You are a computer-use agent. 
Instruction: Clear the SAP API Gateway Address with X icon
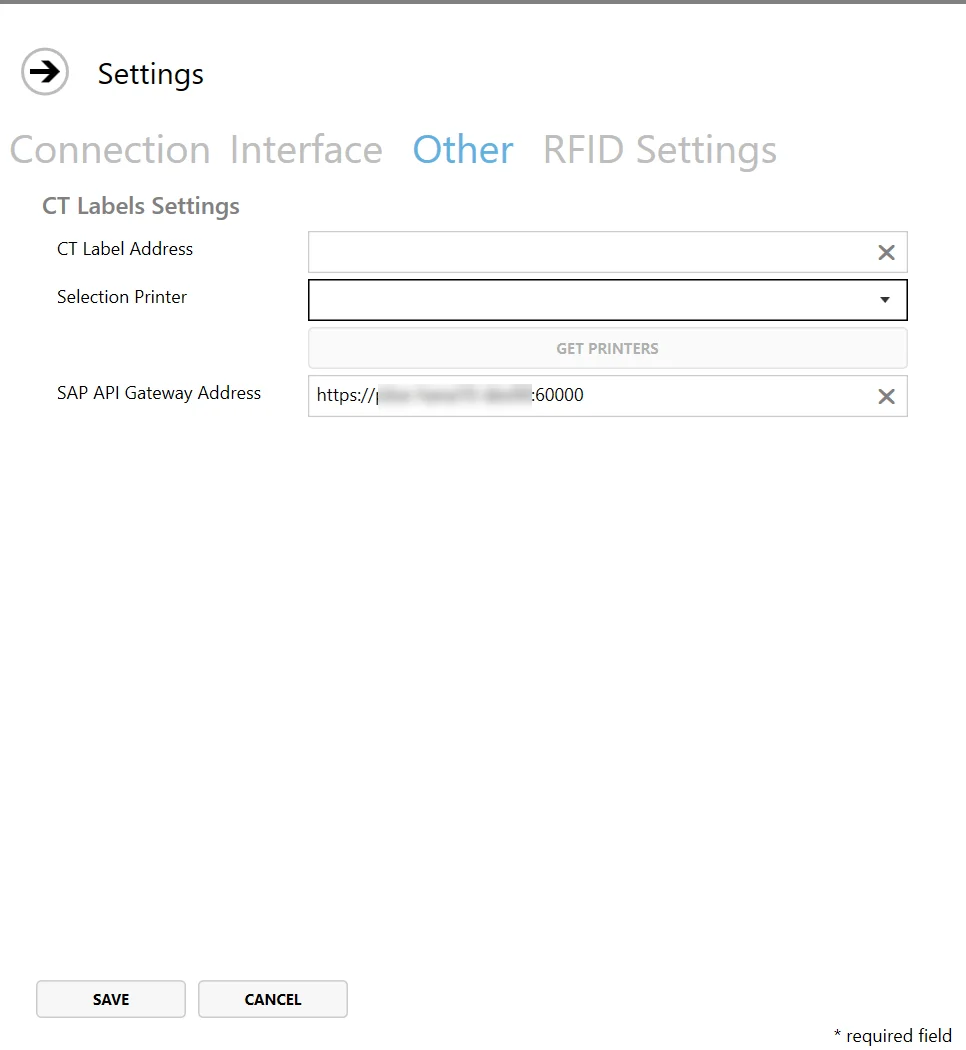886,396
